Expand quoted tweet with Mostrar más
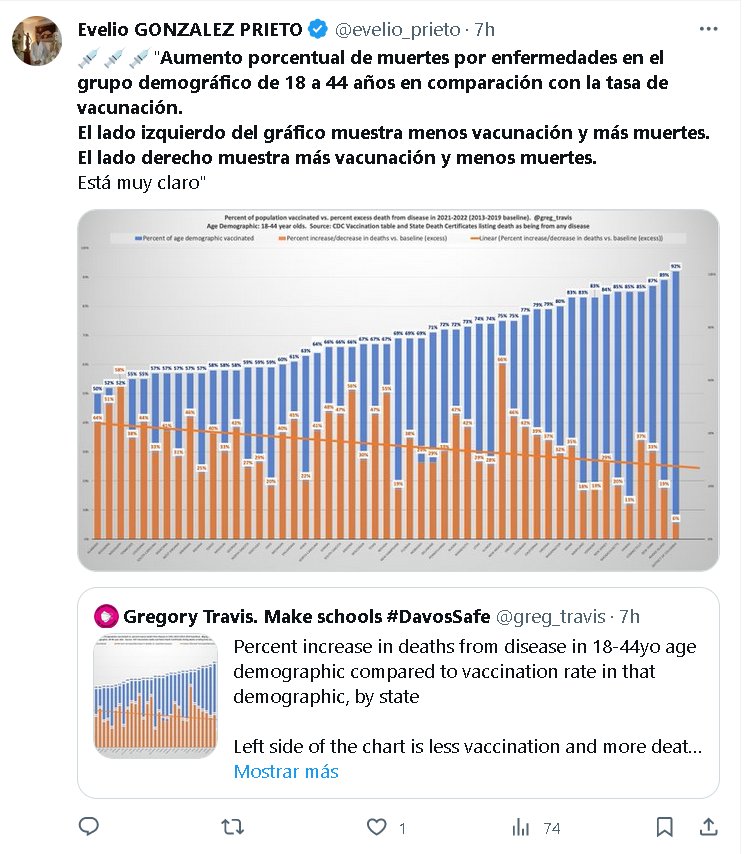Image resolution: width=752 pixels, height=854 pixels. point(286,771)
